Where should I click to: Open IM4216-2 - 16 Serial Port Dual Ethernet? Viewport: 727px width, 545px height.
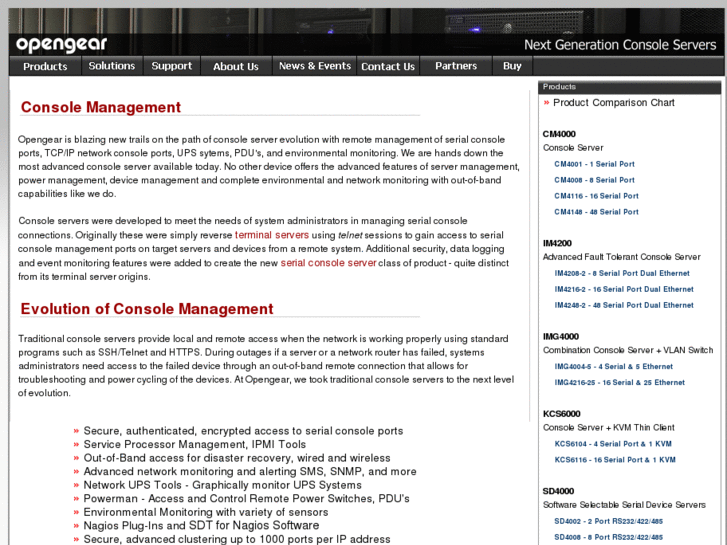624,289
